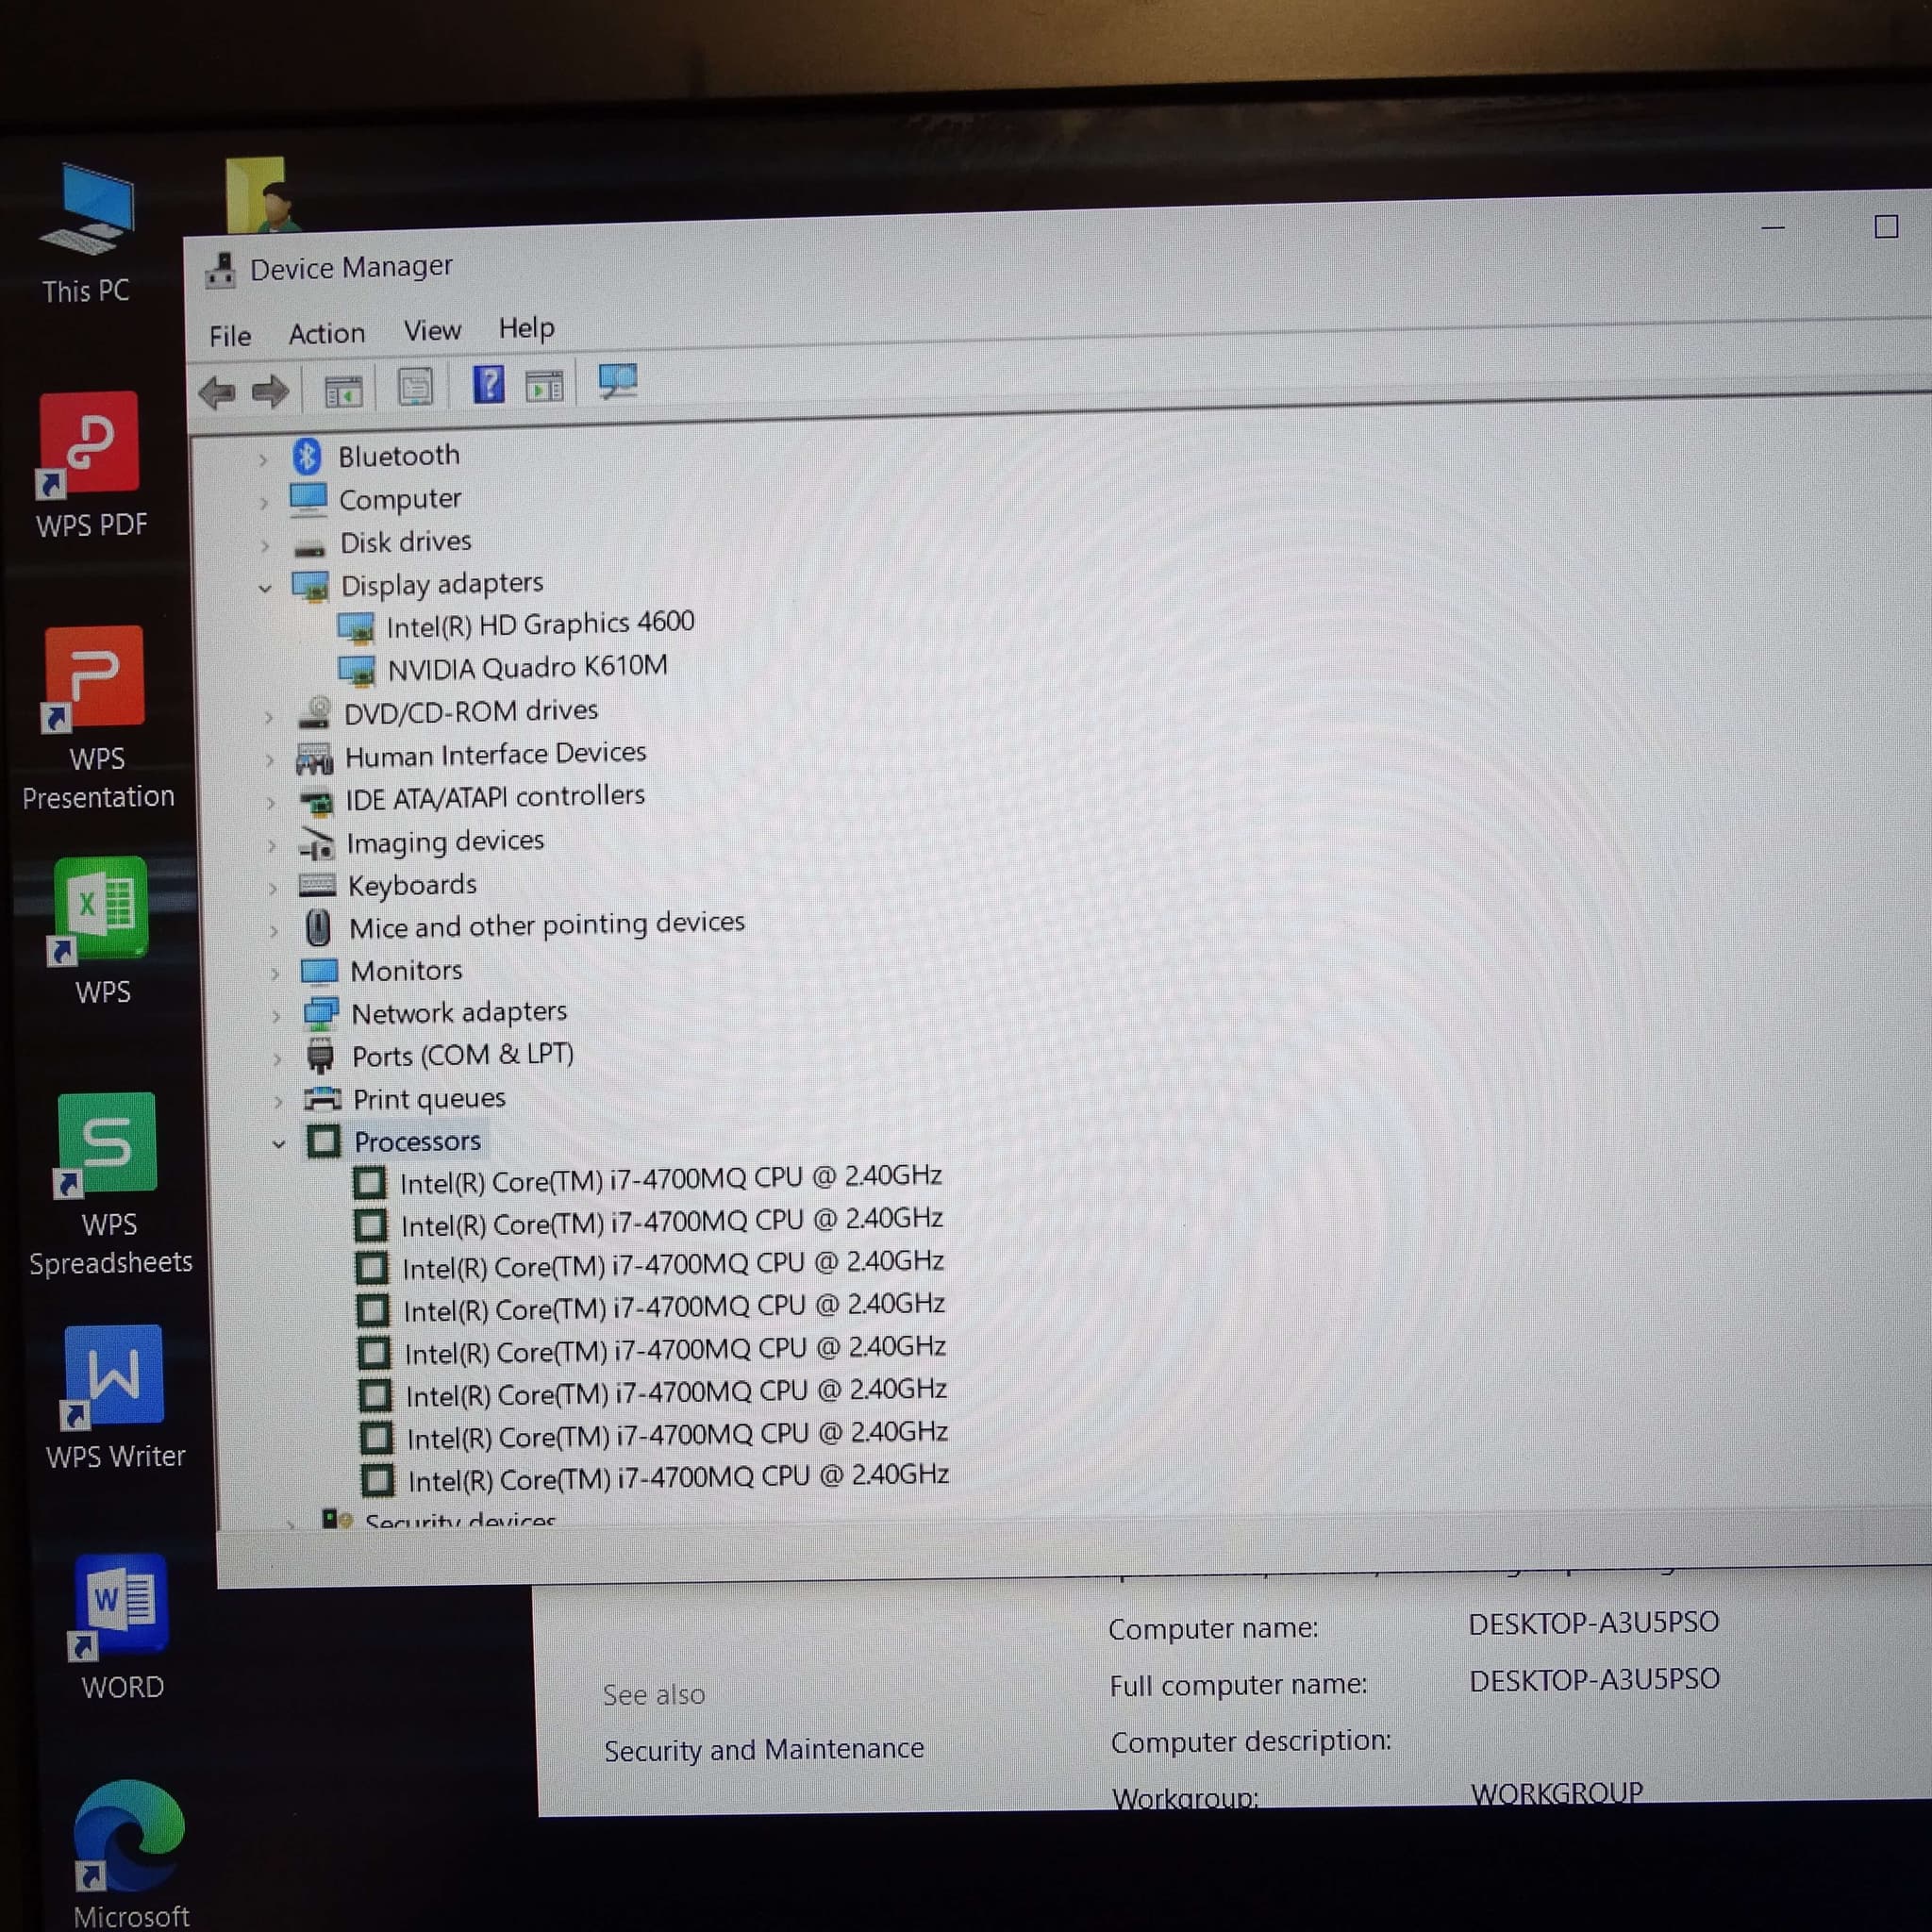Expand the IDE ATA/ATAPI controllers node
Image resolution: width=1932 pixels, height=1932 pixels.
coord(270,803)
